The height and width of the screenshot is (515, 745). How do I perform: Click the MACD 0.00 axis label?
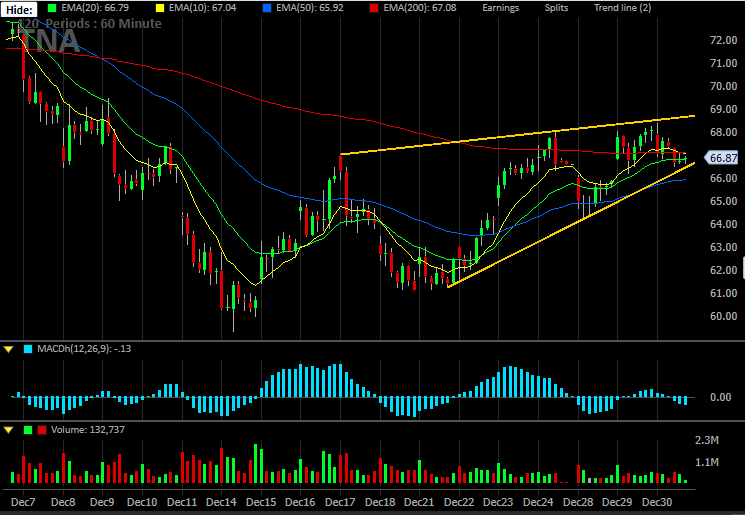pyautogui.click(x=721, y=397)
